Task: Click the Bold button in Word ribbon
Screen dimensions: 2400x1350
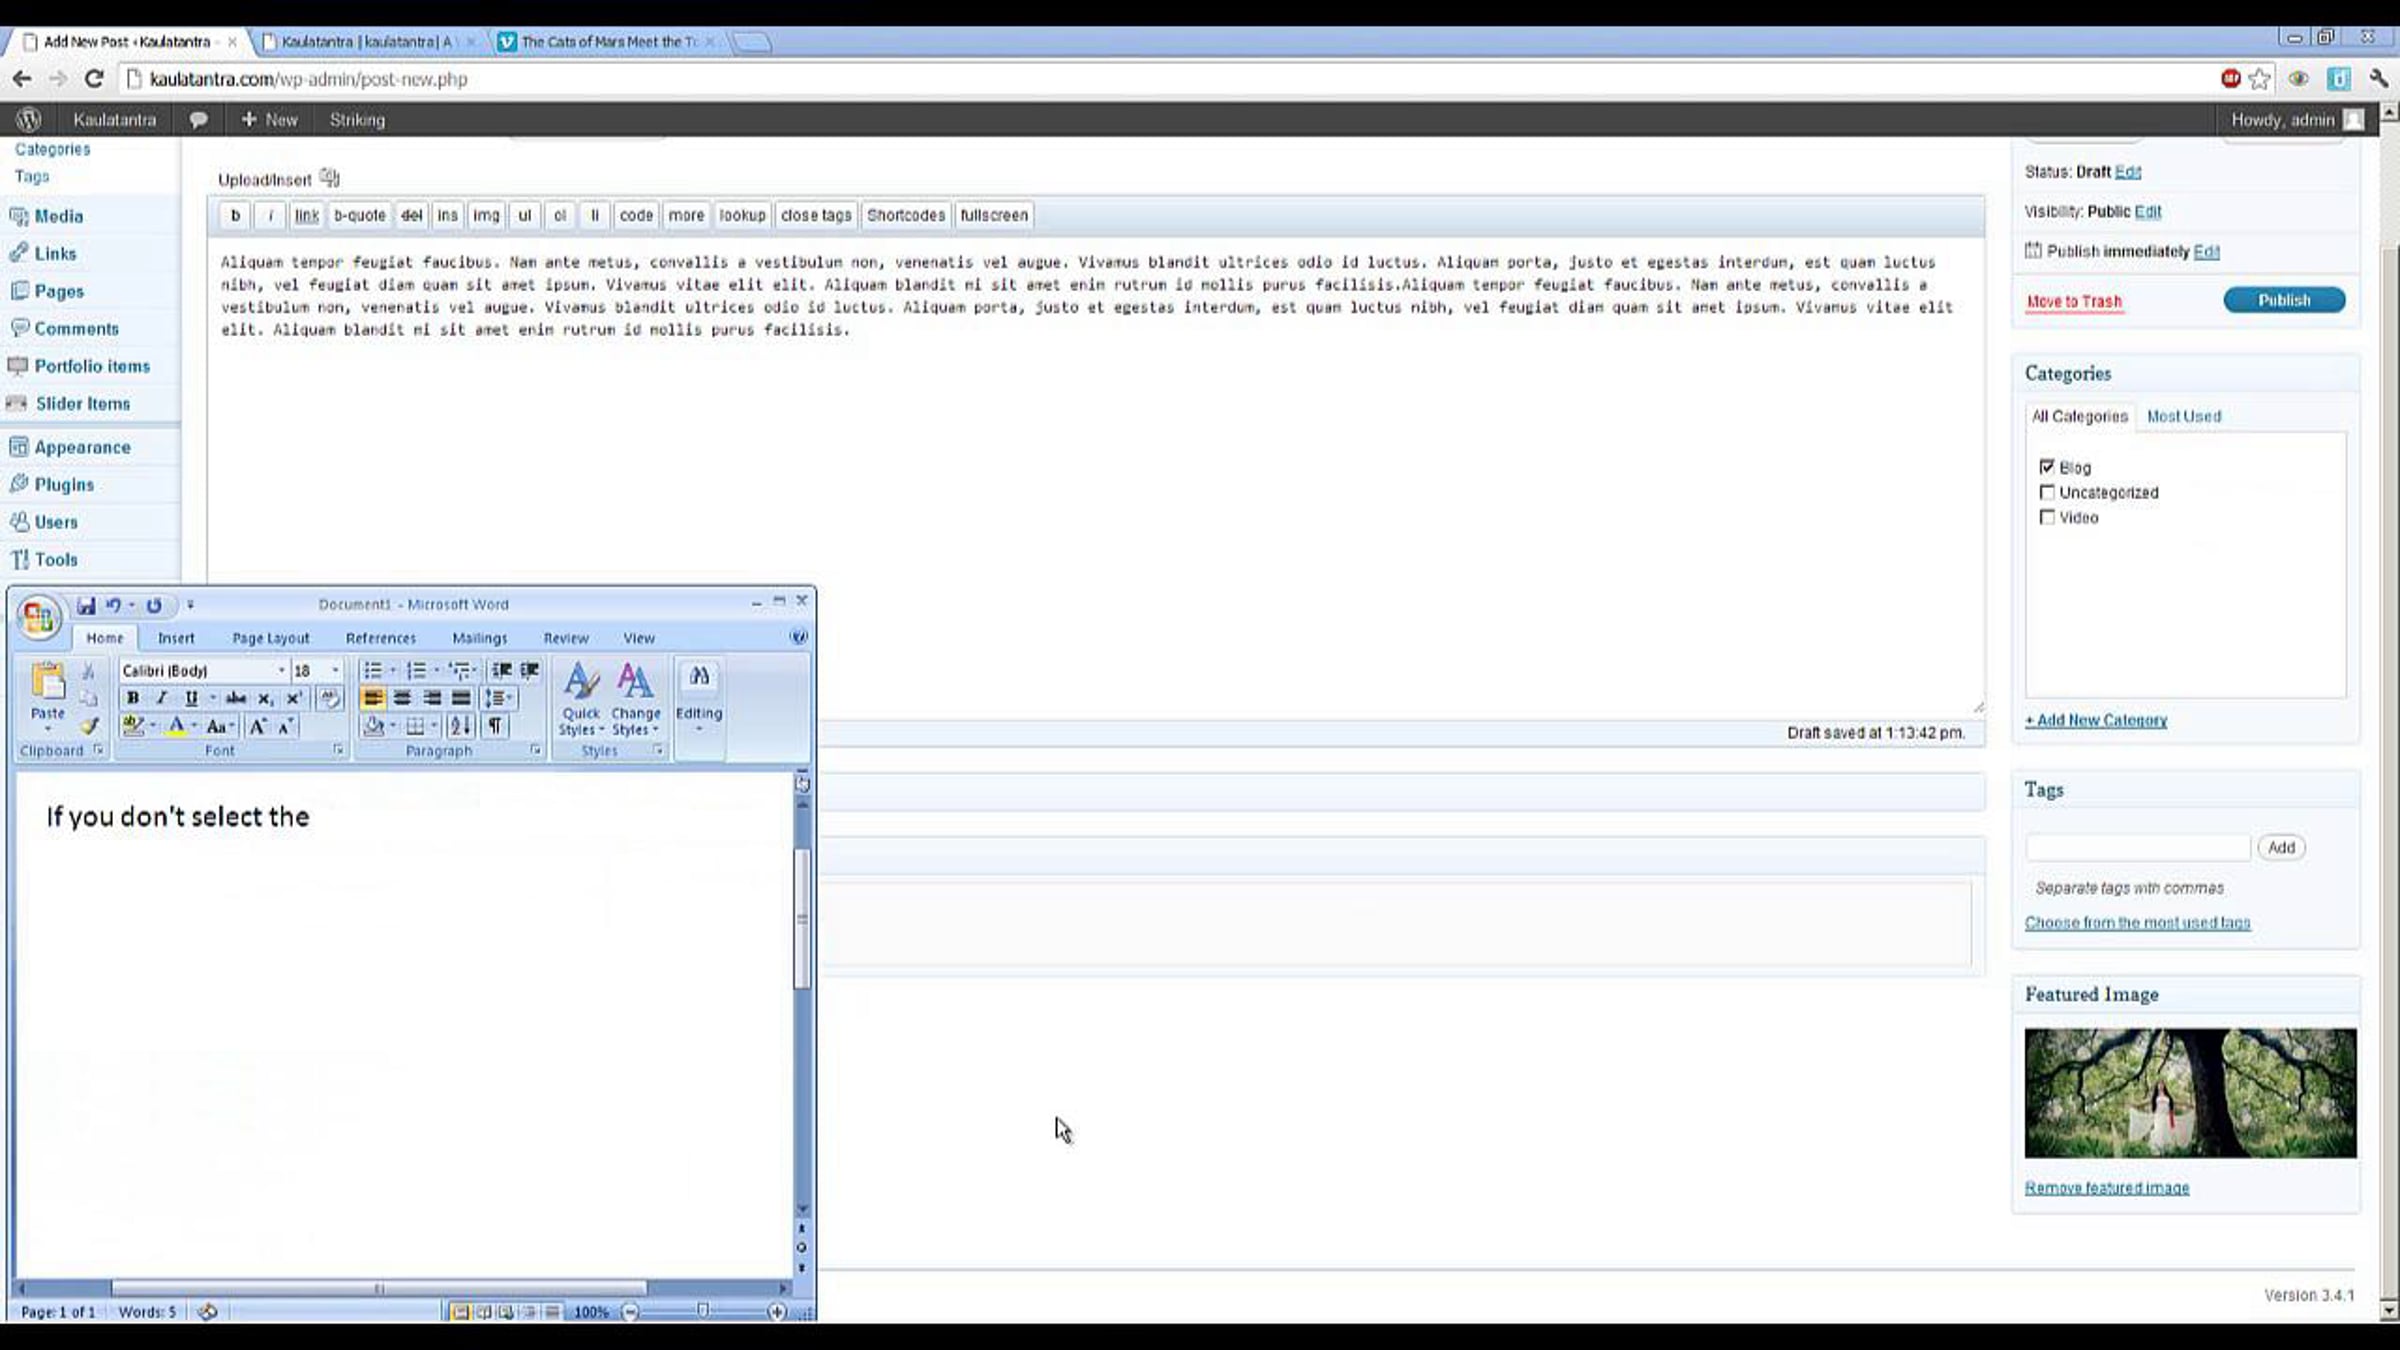Action: point(132,698)
